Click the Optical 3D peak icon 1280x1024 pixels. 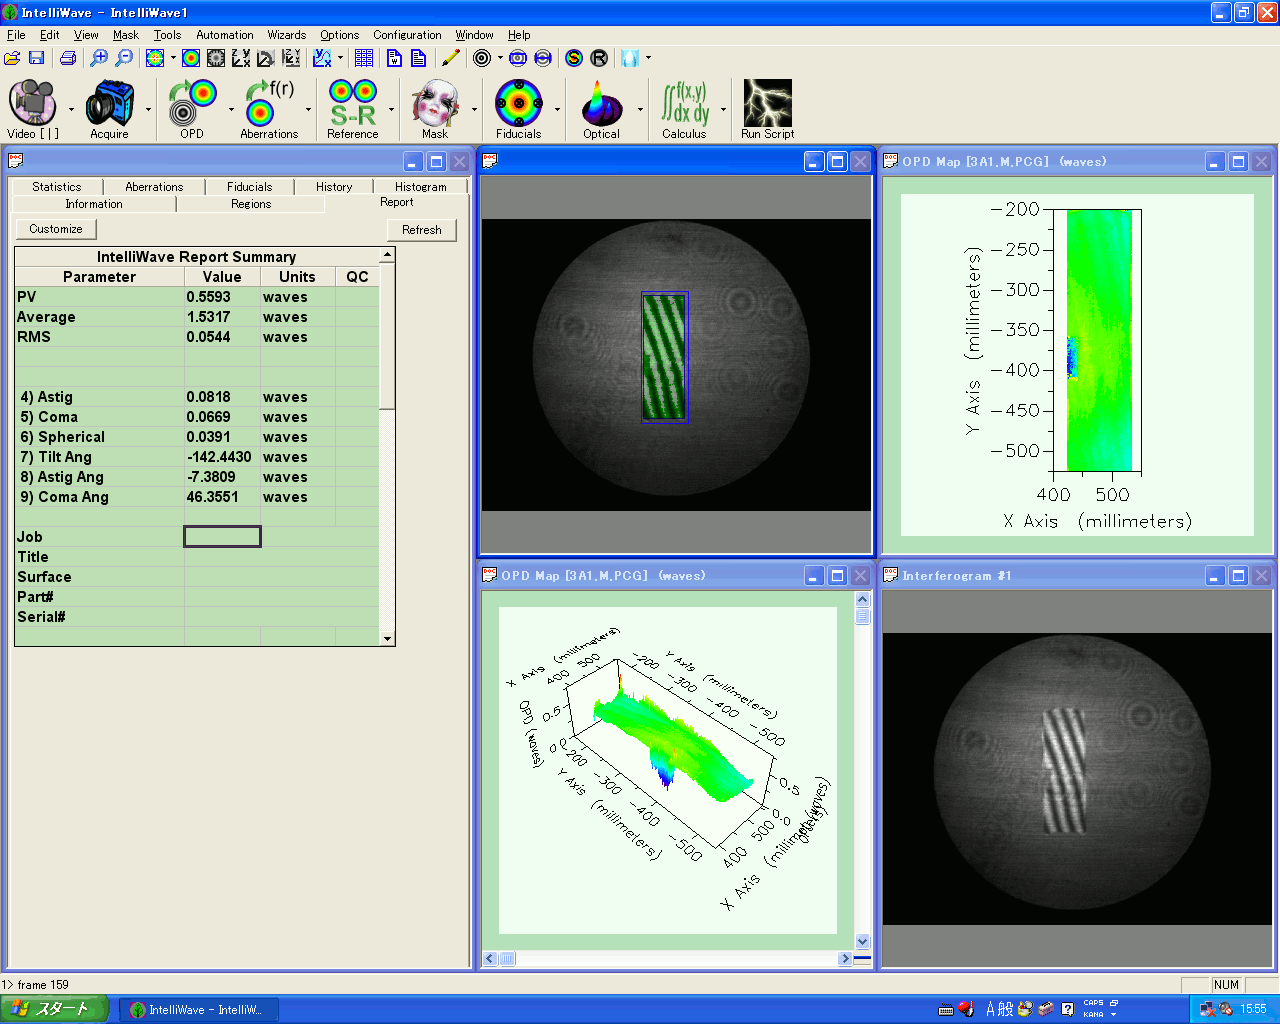point(601,108)
